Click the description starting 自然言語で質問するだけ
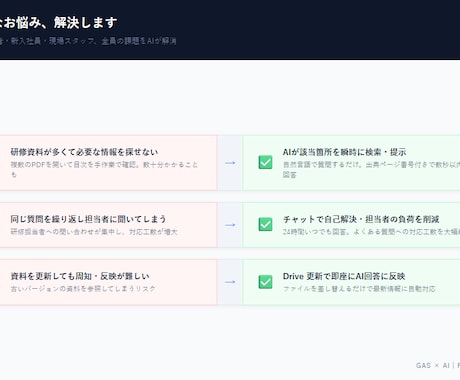 coord(371,169)
